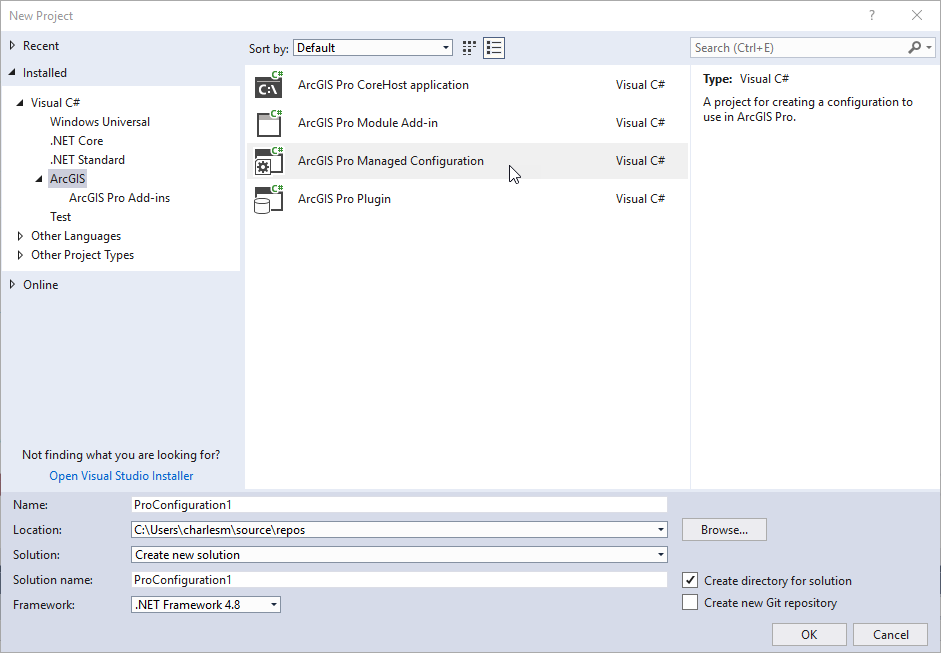Collapse the Visual C# tree node
The height and width of the screenshot is (653, 941).
coord(20,102)
